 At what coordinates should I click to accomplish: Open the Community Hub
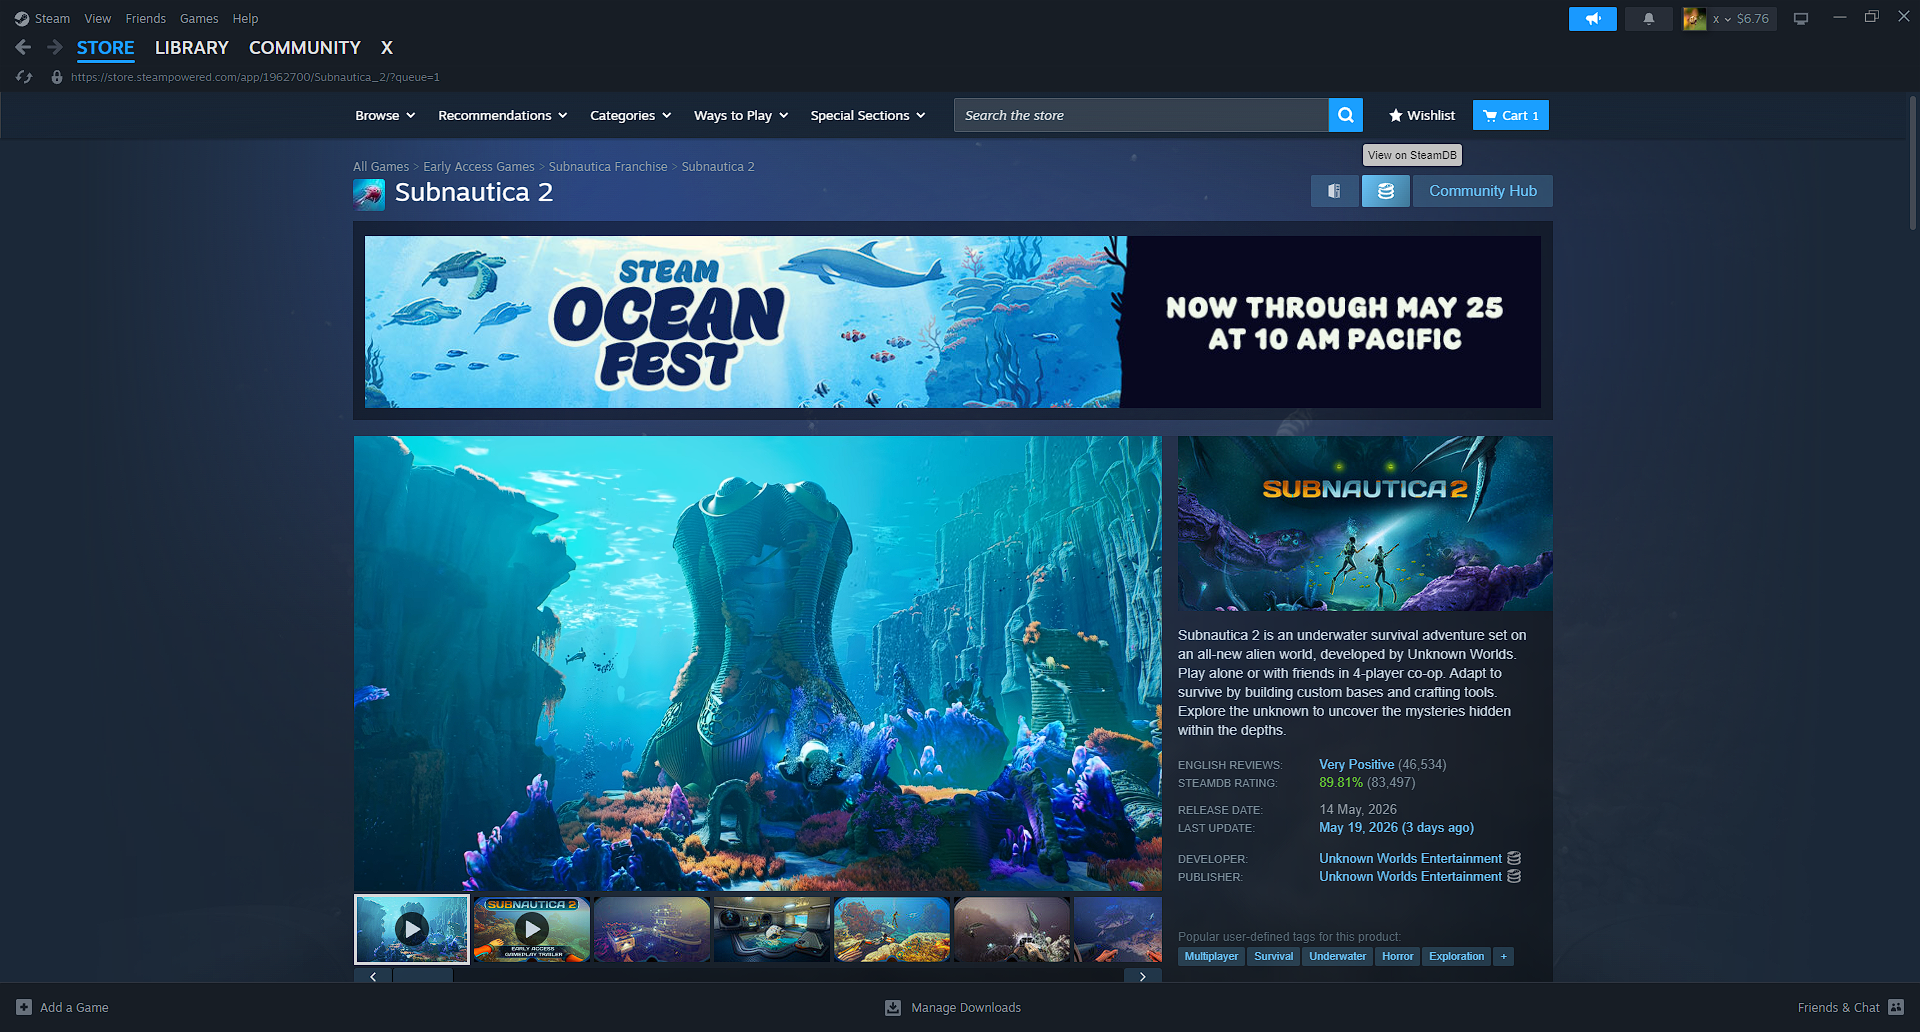[x=1483, y=191]
